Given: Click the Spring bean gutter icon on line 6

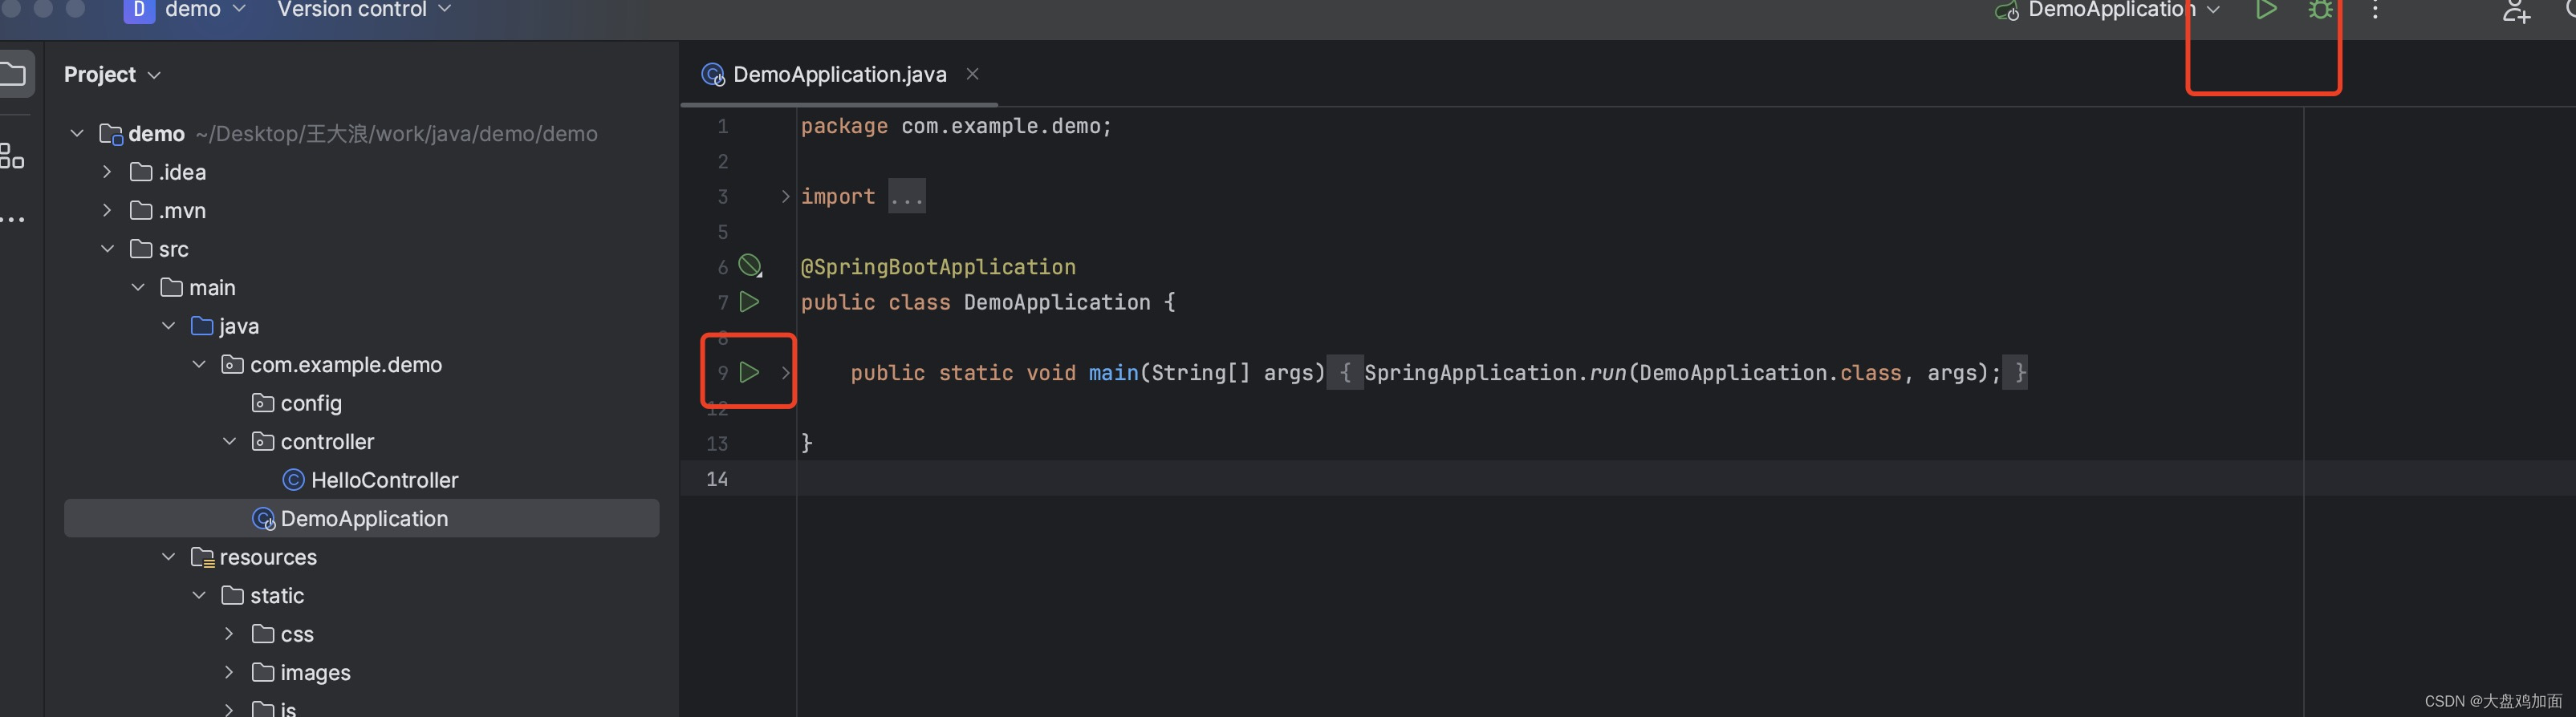Looking at the screenshot, I should pos(750,266).
